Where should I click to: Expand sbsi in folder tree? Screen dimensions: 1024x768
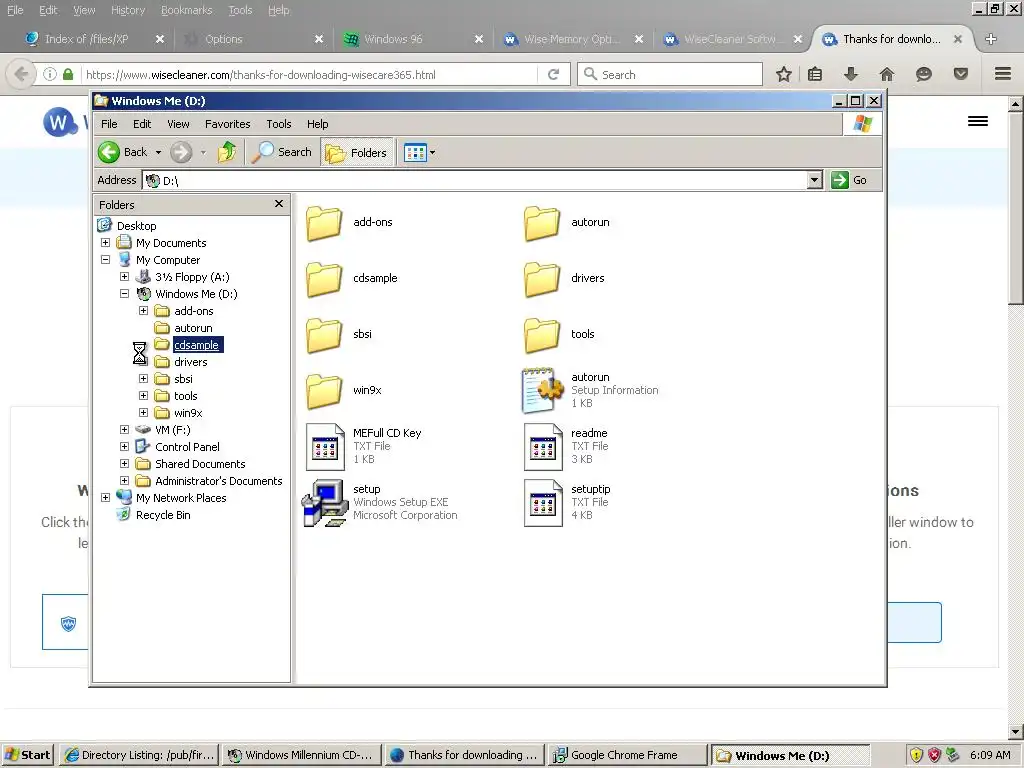pos(143,378)
